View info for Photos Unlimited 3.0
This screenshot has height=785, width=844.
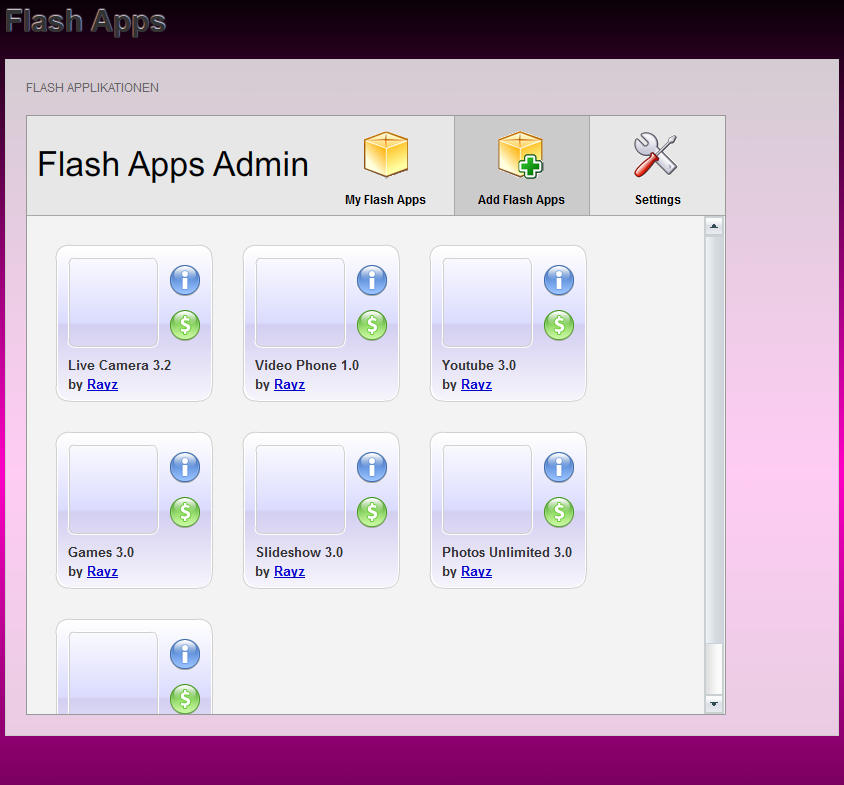(x=559, y=467)
